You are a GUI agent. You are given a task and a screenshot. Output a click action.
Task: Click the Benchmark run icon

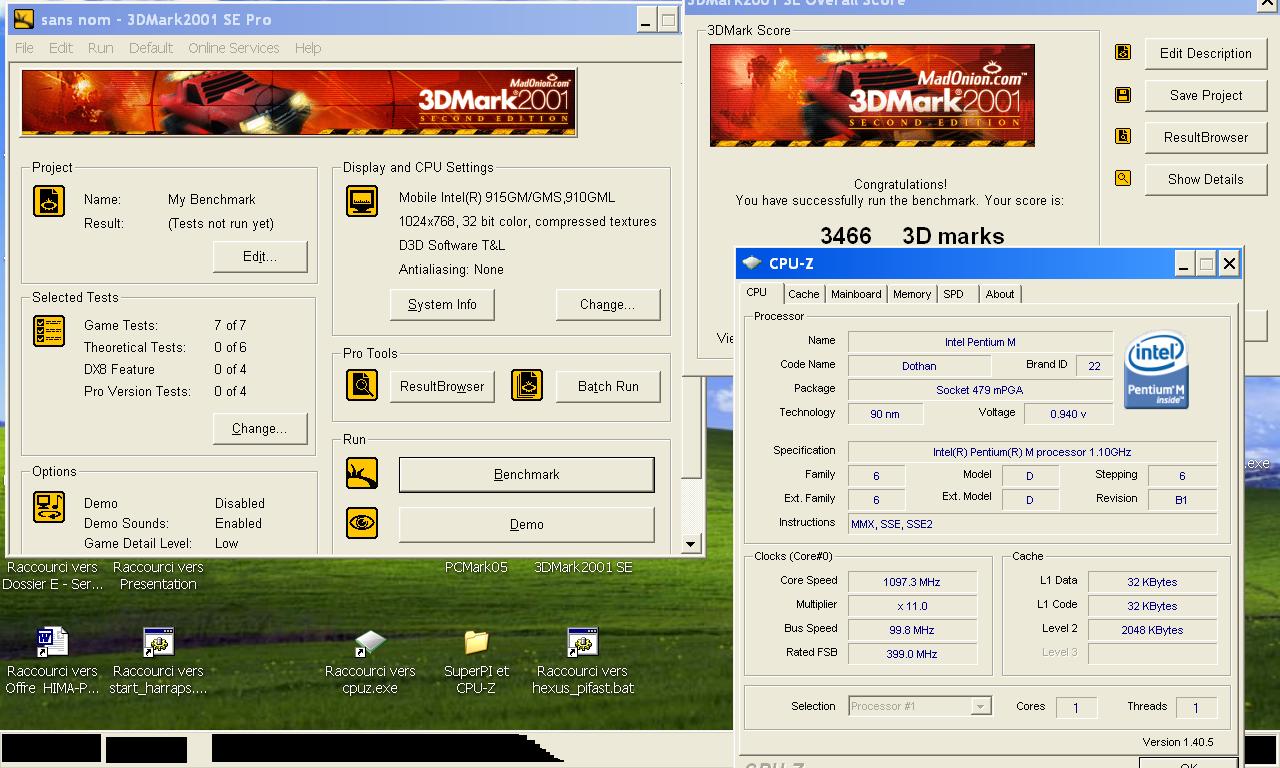362,473
